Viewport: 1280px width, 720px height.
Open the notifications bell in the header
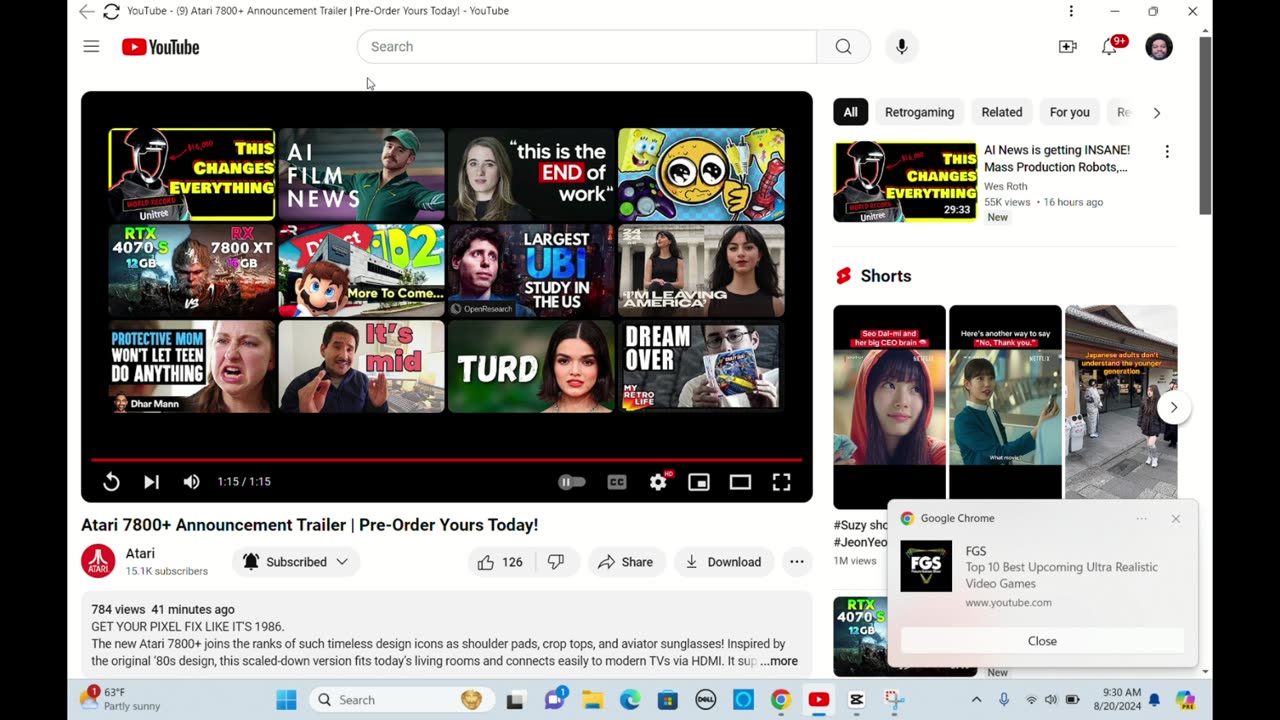[x=1109, y=47]
